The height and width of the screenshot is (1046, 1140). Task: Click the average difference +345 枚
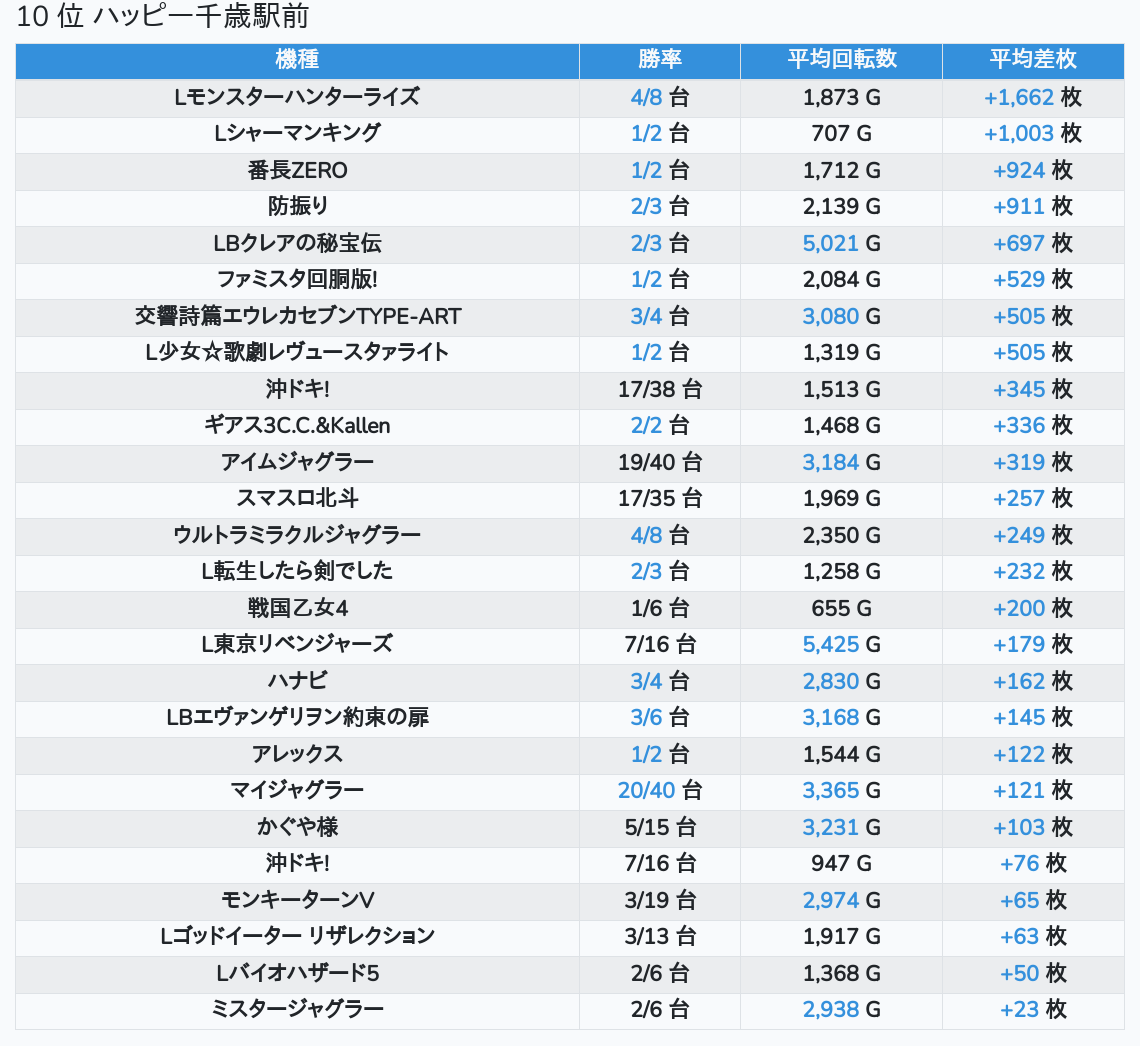(x=1033, y=390)
